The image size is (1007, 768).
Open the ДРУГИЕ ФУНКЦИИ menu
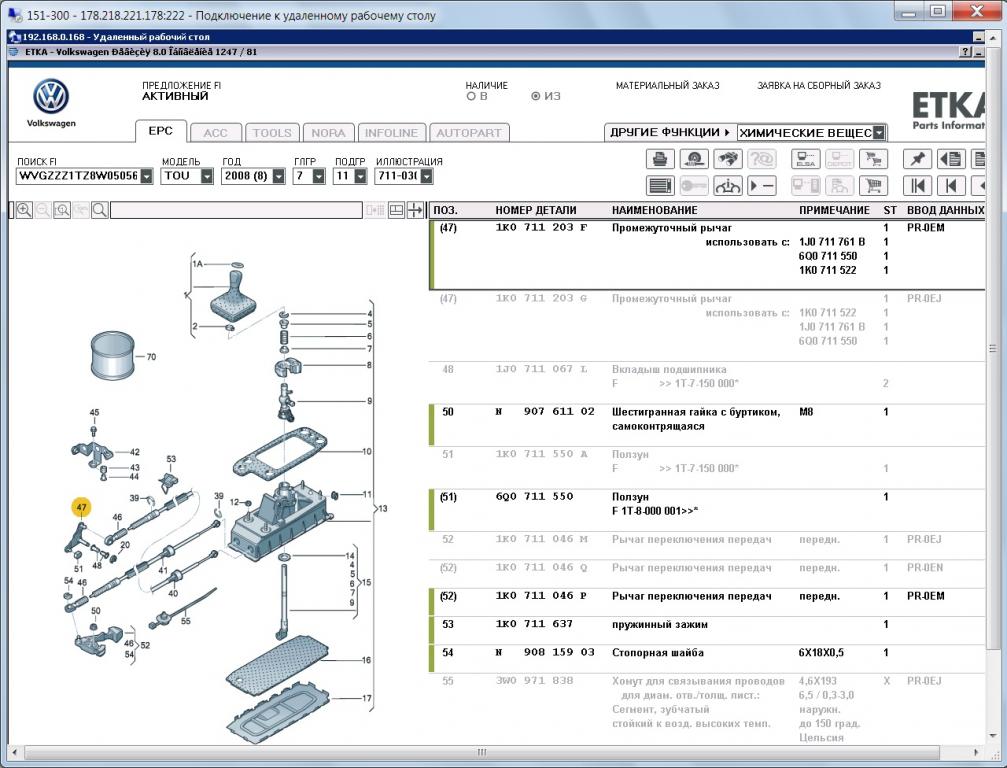[670, 132]
